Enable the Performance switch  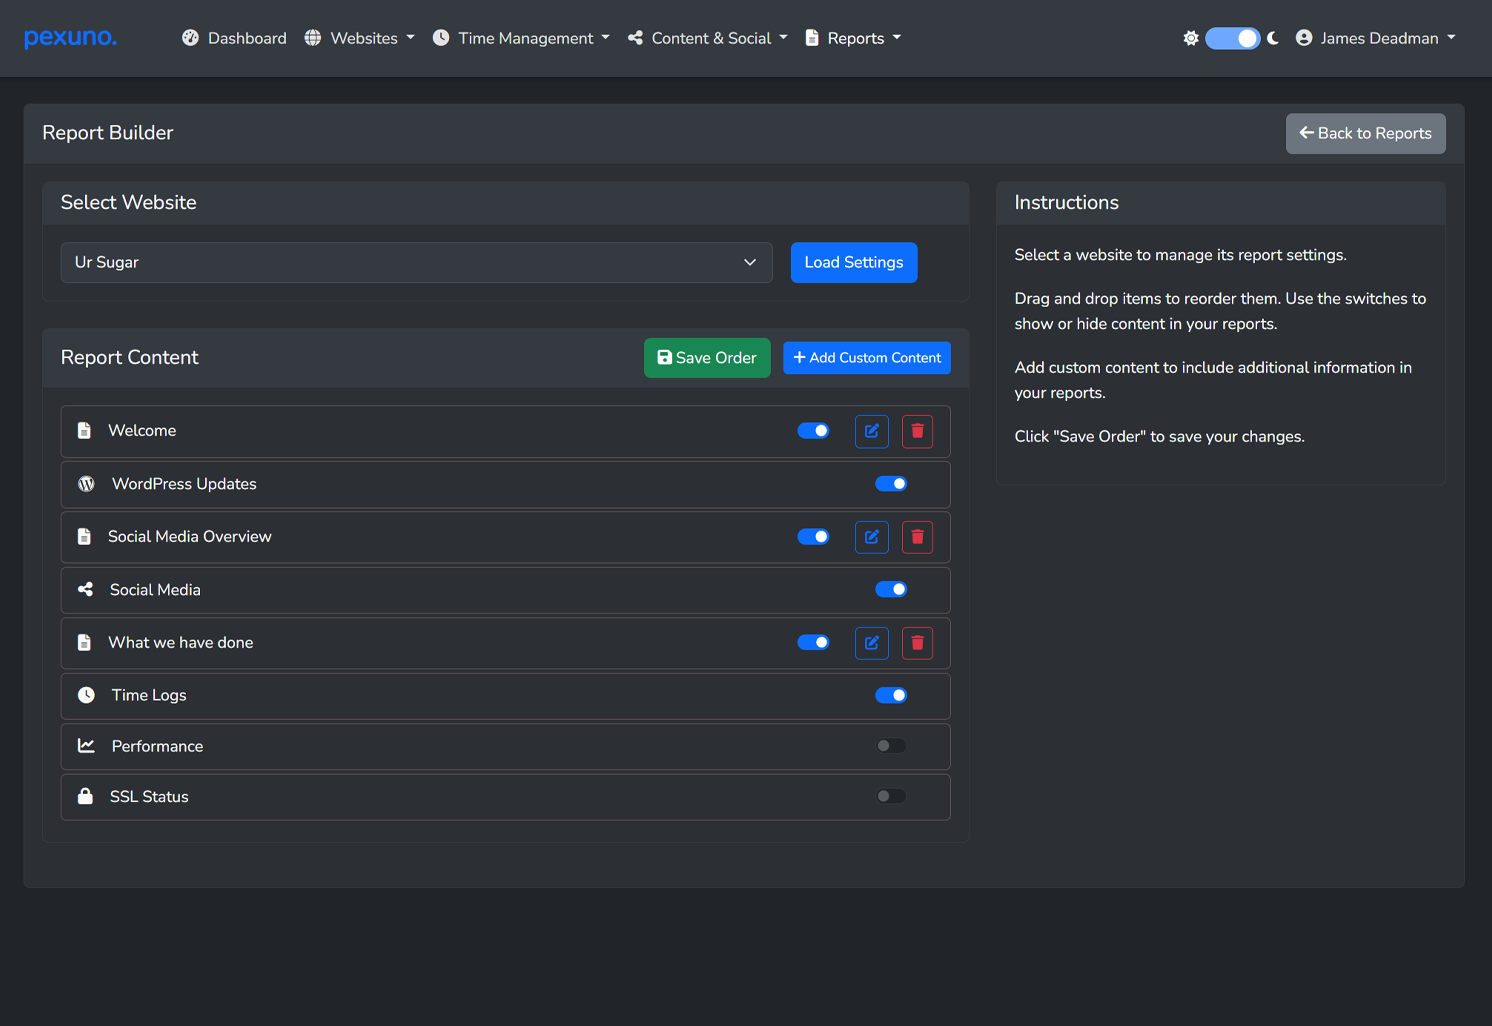891,746
